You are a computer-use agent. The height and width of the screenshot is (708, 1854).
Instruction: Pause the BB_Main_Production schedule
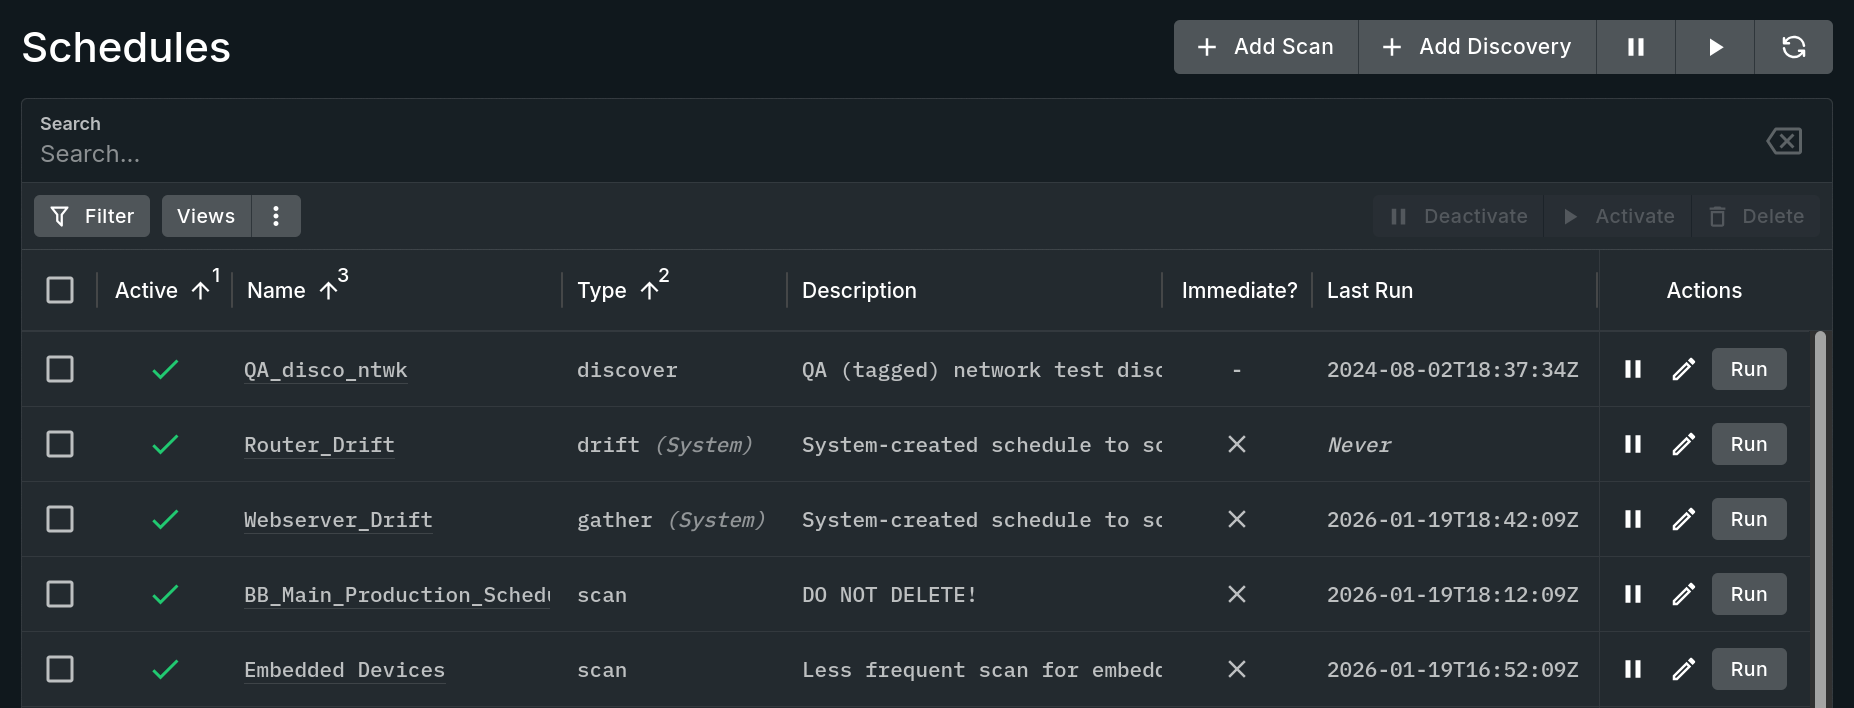[1633, 594]
